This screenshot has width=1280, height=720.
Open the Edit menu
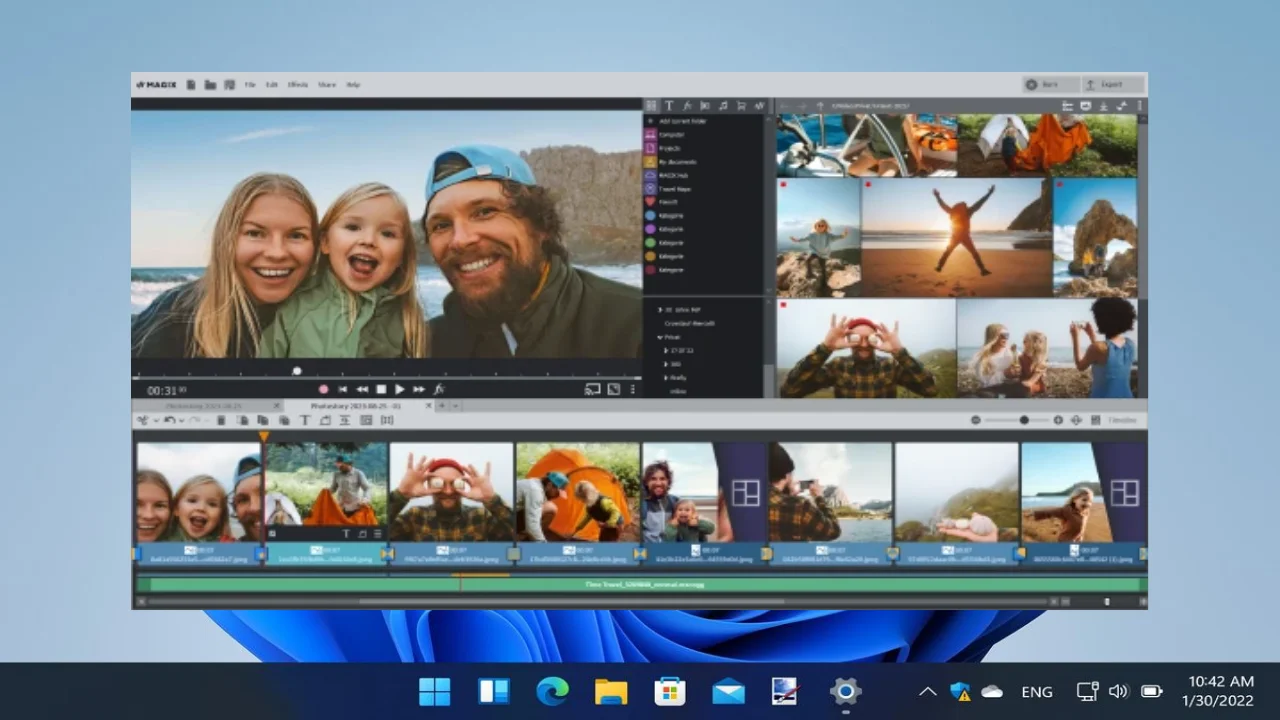click(272, 85)
